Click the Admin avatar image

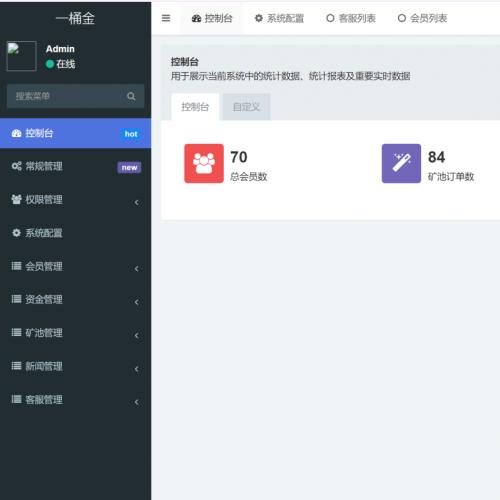(x=21, y=56)
